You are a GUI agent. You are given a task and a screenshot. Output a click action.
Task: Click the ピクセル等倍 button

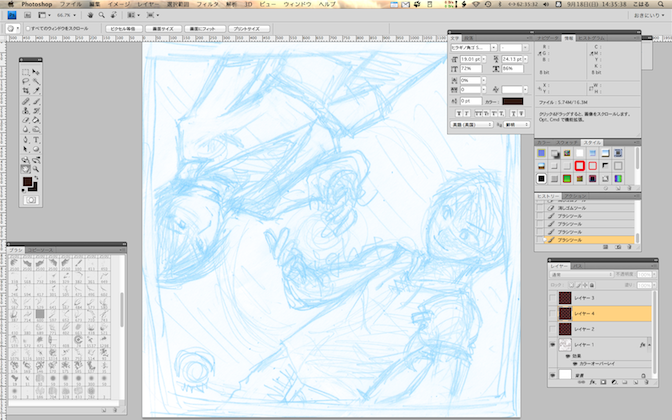[x=124, y=29]
